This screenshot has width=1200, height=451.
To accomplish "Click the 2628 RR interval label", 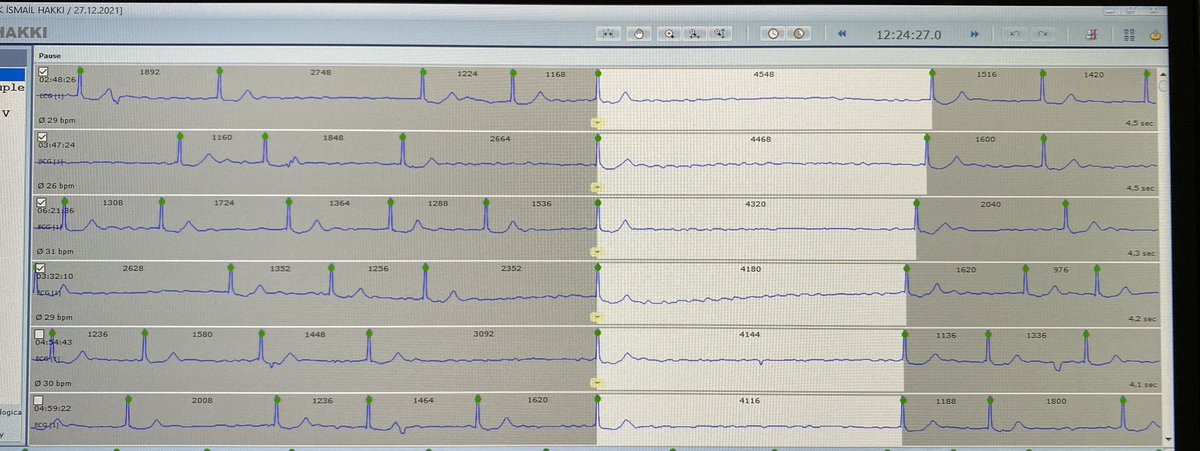I will point(133,269).
